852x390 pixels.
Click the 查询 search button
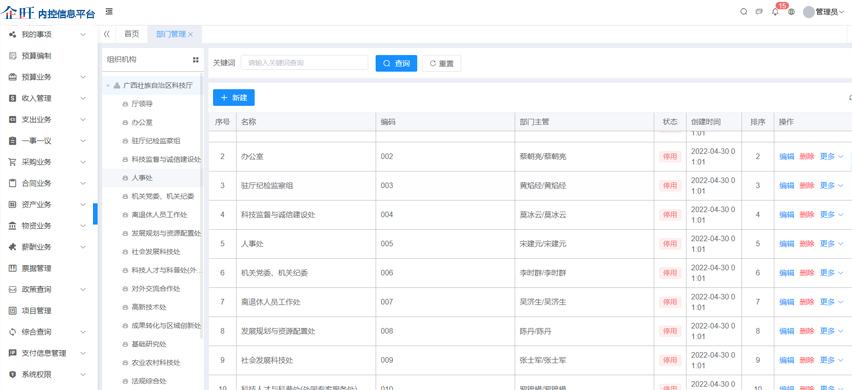coord(396,63)
